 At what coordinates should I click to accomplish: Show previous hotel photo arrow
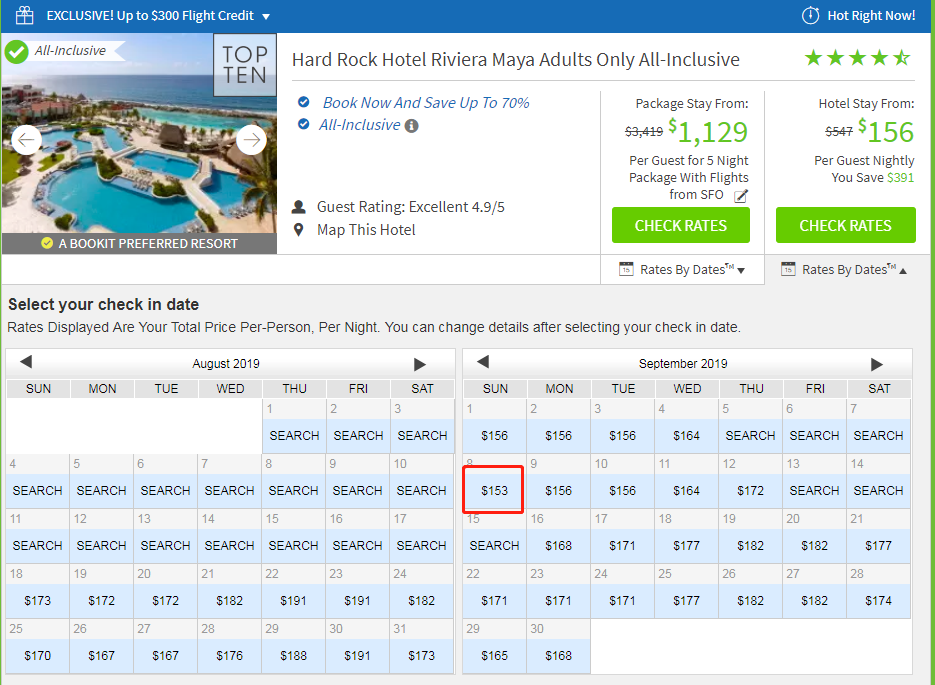pos(26,140)
